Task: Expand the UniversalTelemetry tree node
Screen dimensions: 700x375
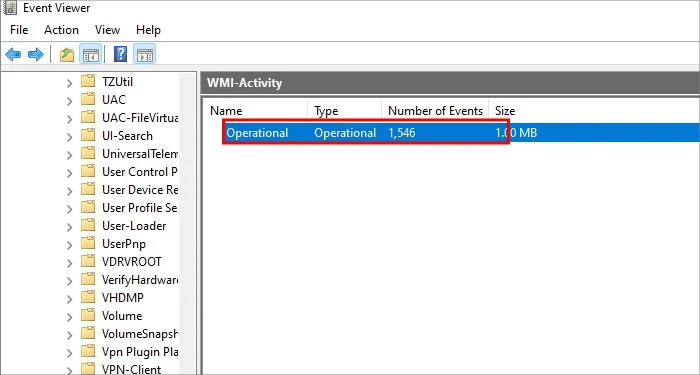Action: pos(69,155)
